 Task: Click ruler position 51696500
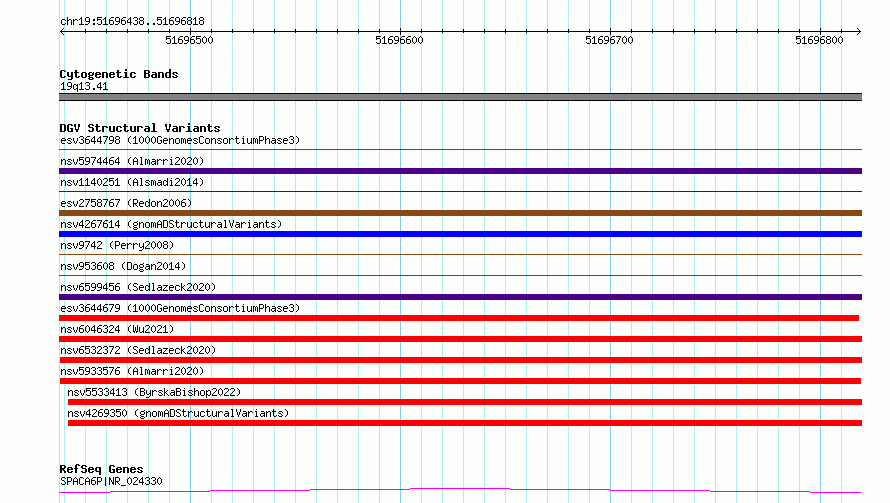click(x=190, y=40)
